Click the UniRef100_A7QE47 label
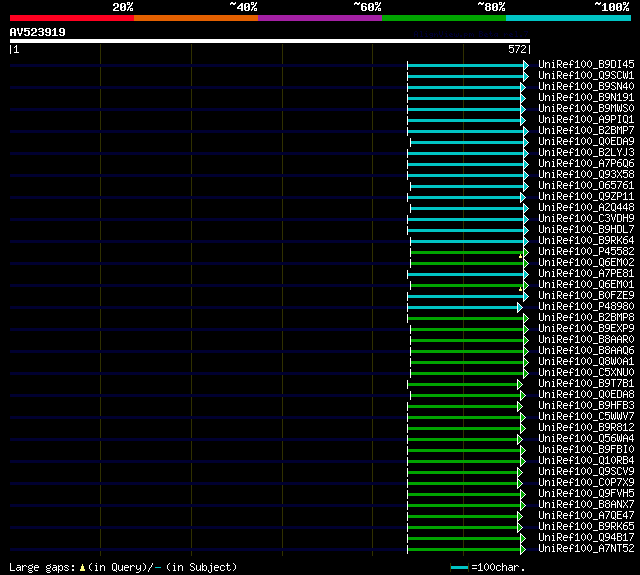This screenshot has width=640, height=575. point(586,516)
